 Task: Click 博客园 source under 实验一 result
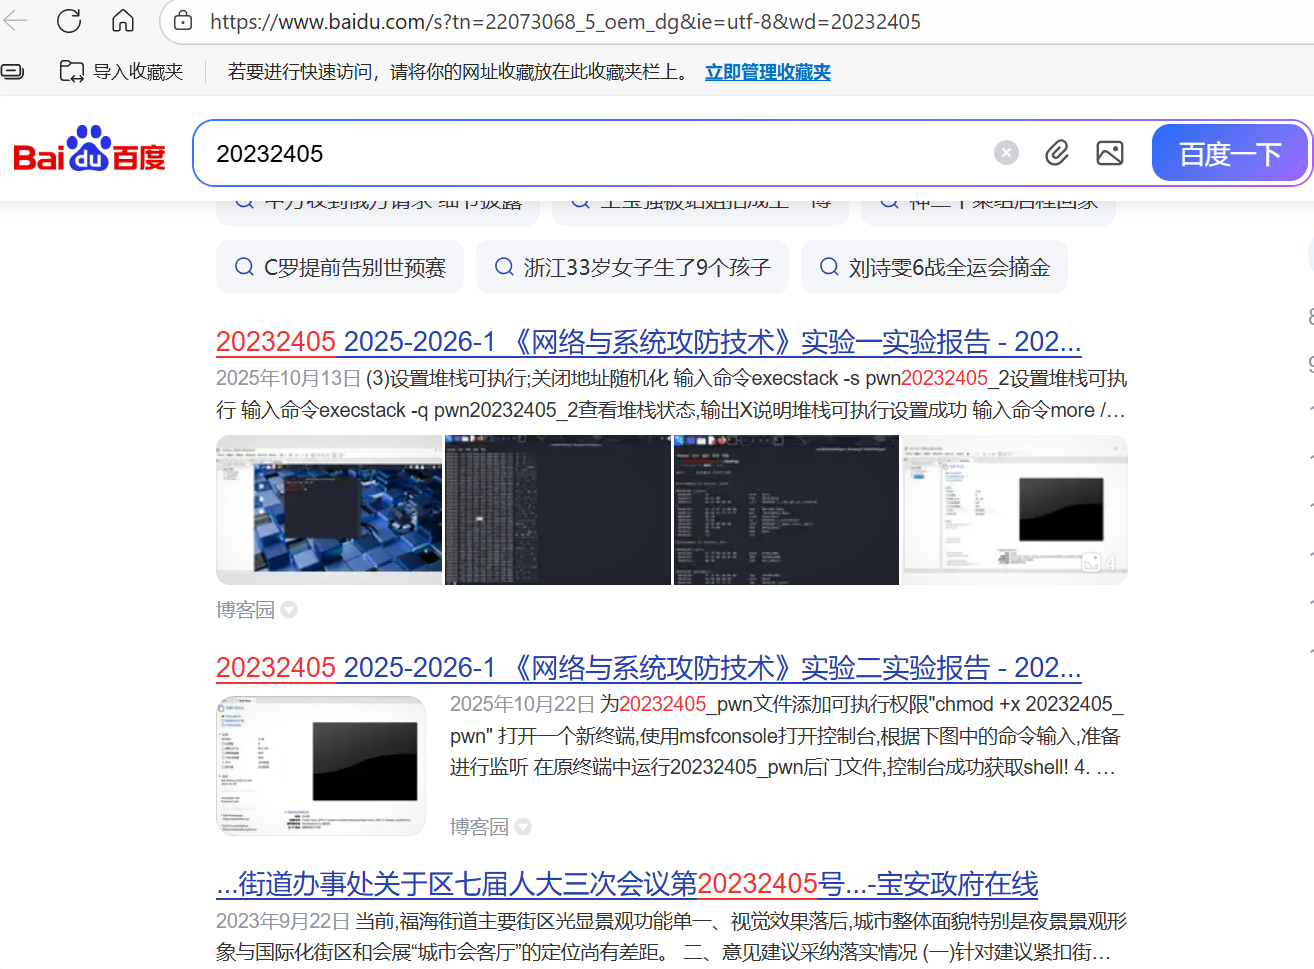(x=245, y=610)
